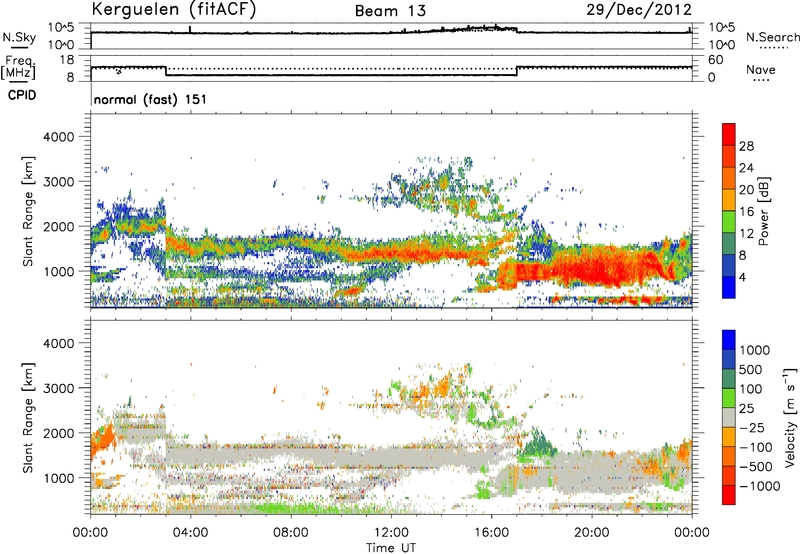Click the '60' tick on Nave axis
Screen dimensions: 800x554
[715, 60]
